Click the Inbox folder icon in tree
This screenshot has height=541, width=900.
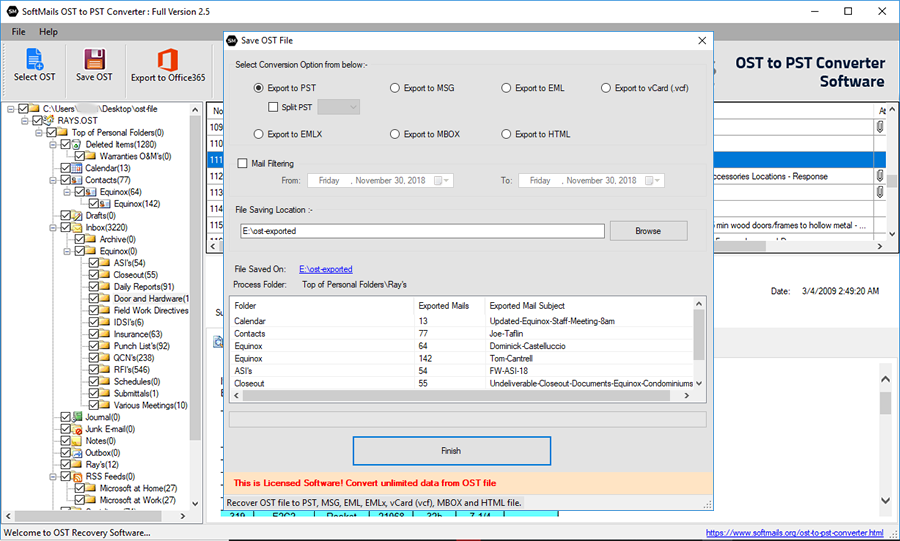click(x=78, y=228)
